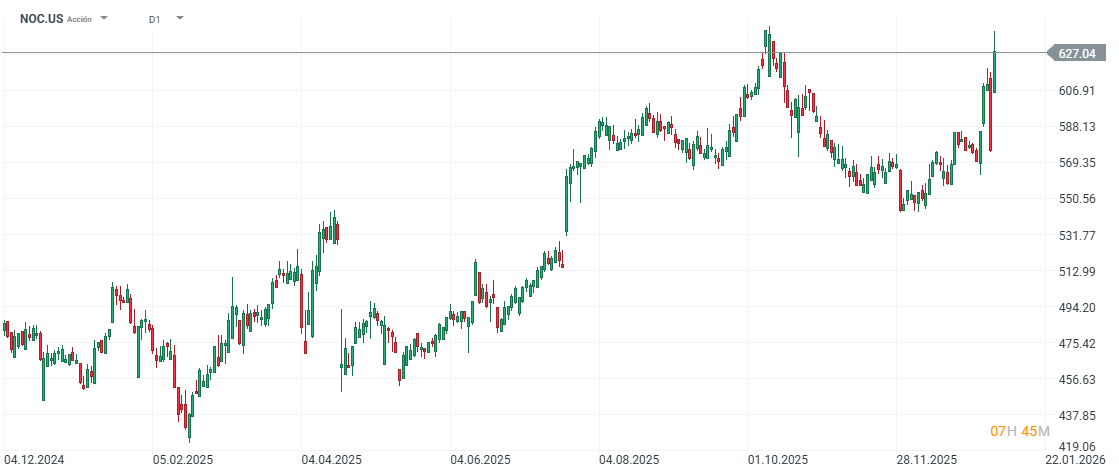This screenshot has height=476, width=1119.
Task: Click the Acción instrument type label
Action: pyautogui.click(x=79, y=19)
